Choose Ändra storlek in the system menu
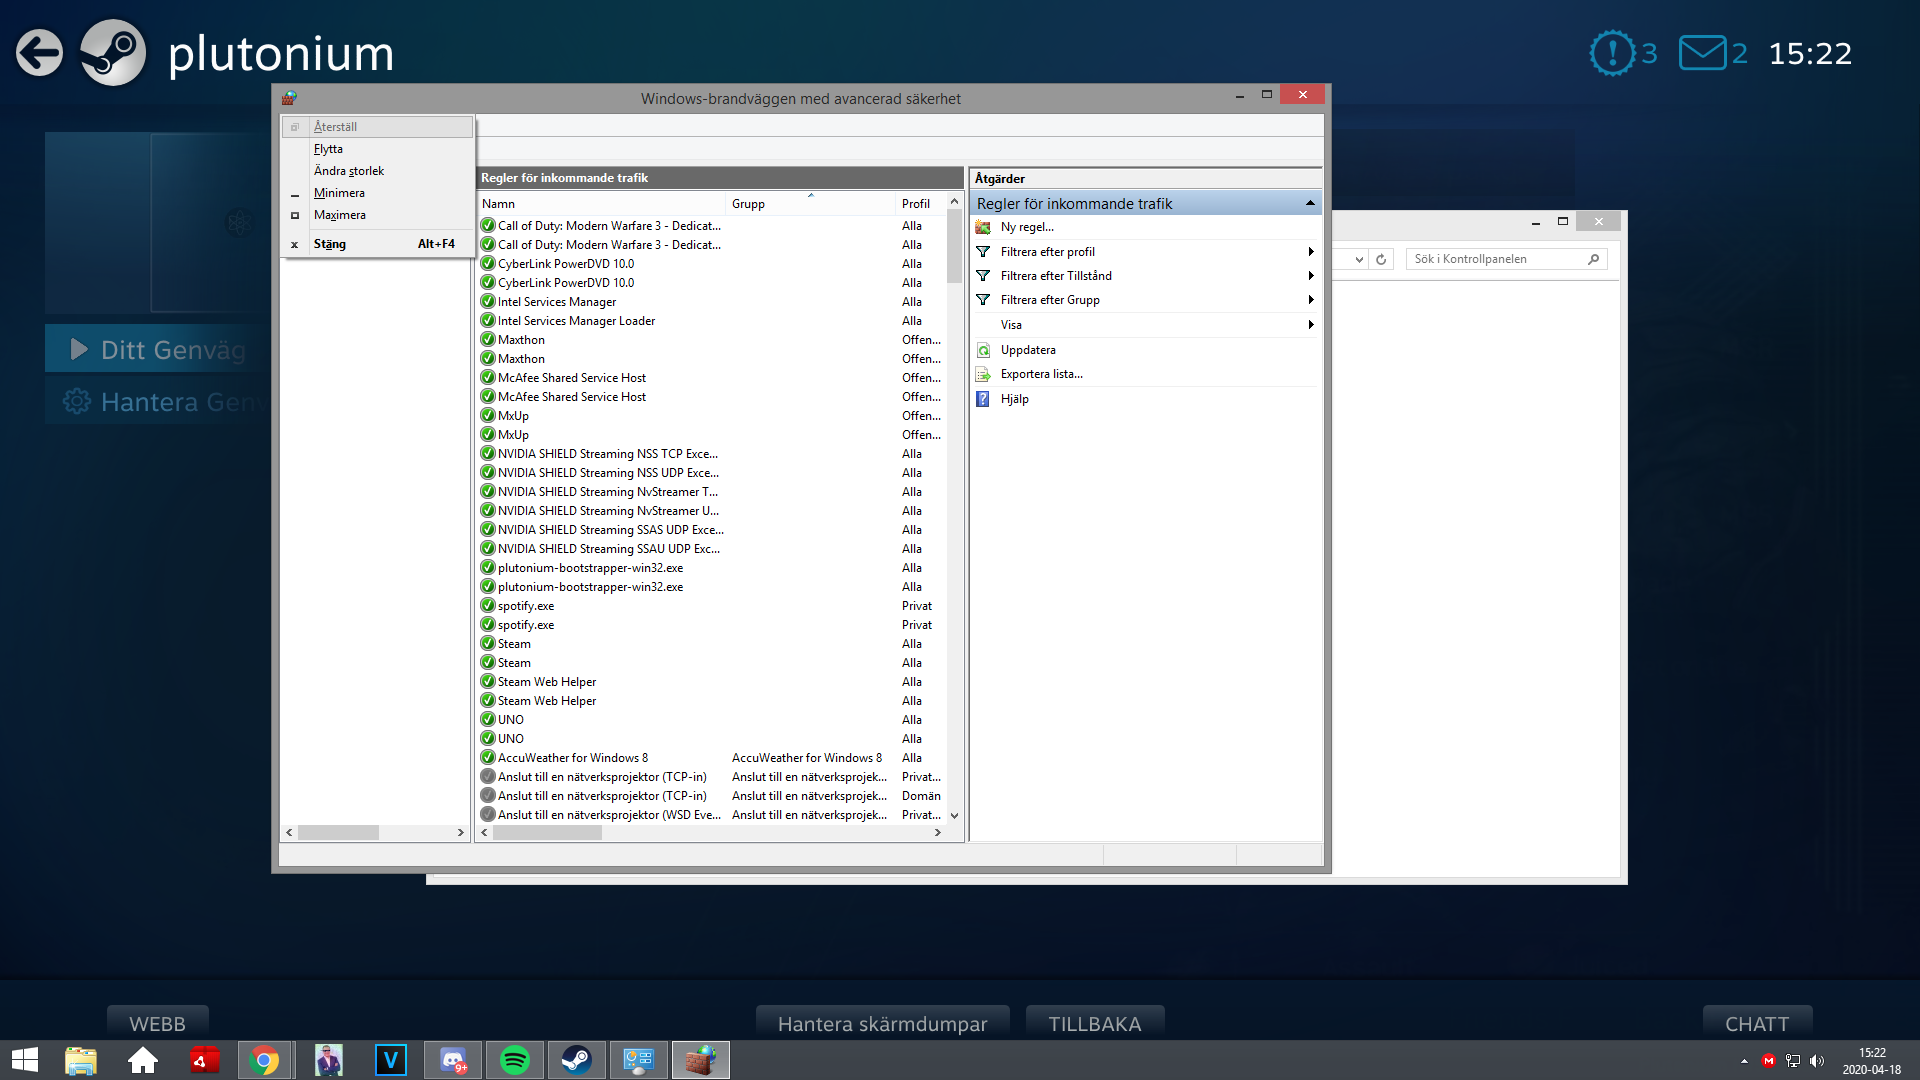Screen dimensions: 1920x1080 tap(377, 171)
